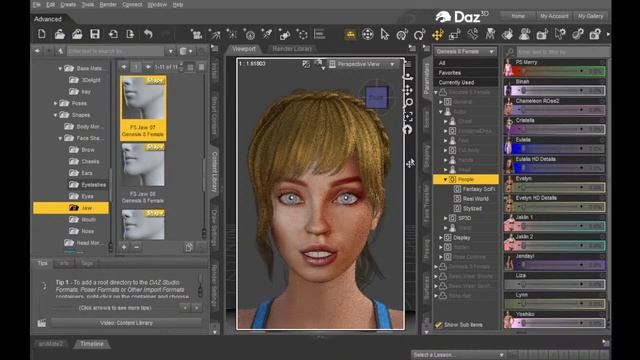640x360 pixels.
Task: Toggle the PS Merry favorite marker
Action: click(602, 62)
